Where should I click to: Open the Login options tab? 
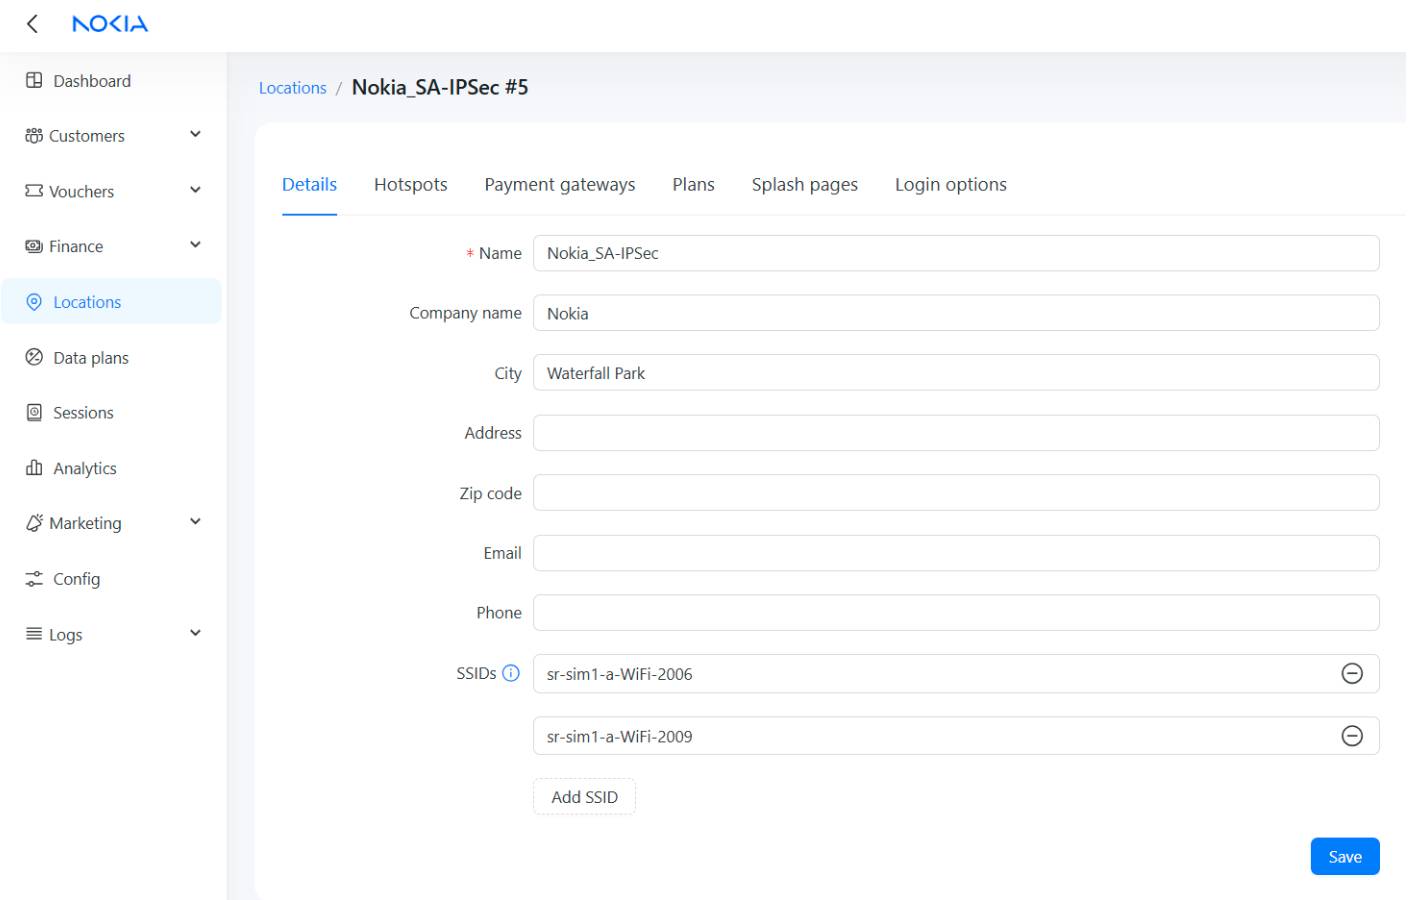pyautogui.click(x=951, y=184)
